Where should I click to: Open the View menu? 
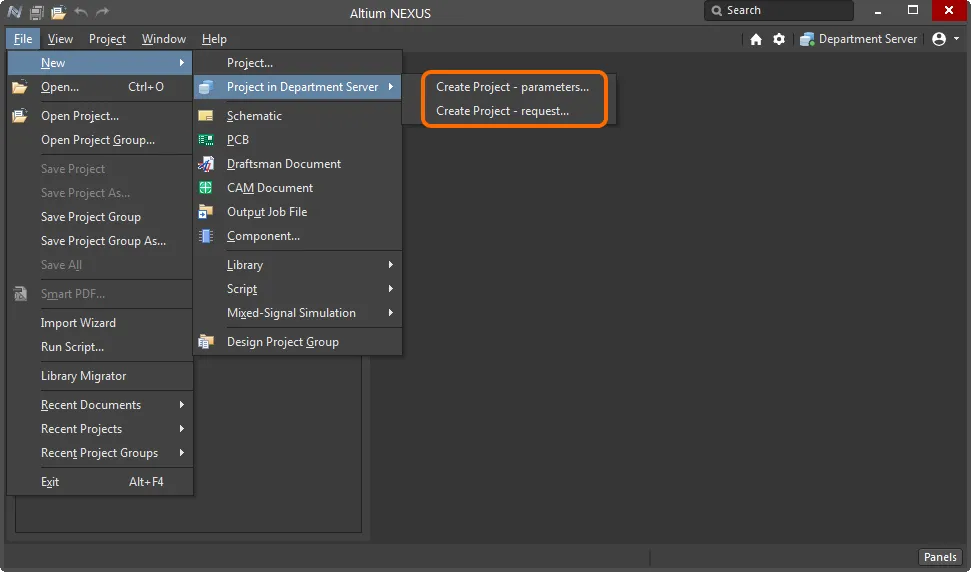(x=60, y=39)
